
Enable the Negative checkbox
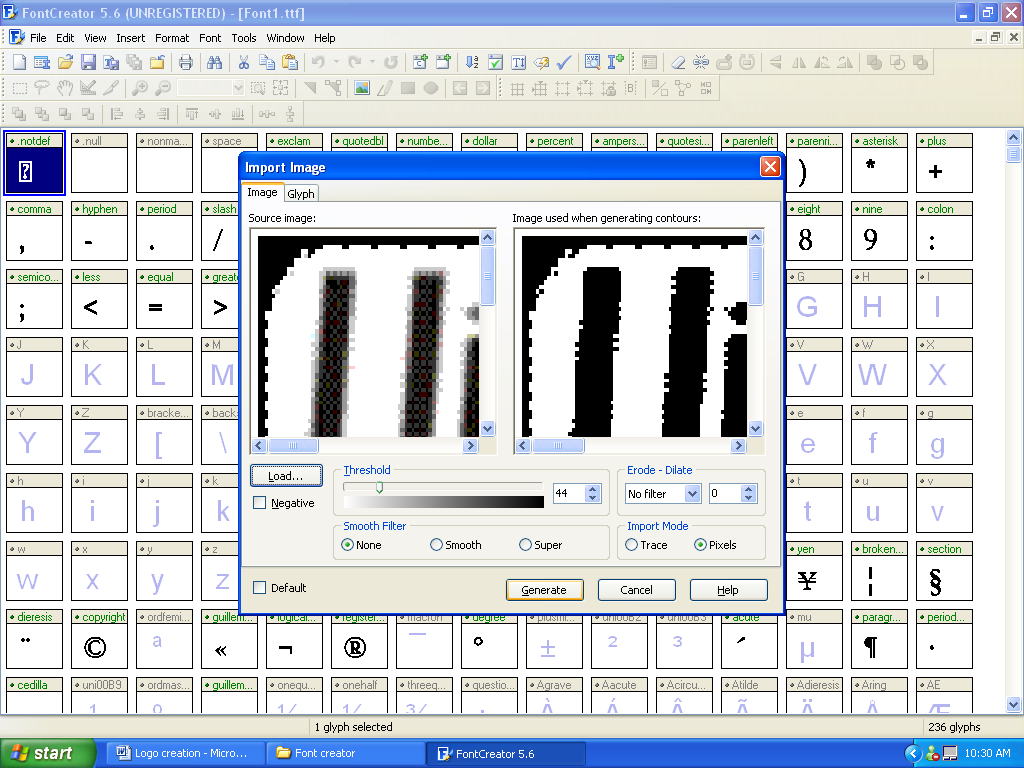point(258,503)
